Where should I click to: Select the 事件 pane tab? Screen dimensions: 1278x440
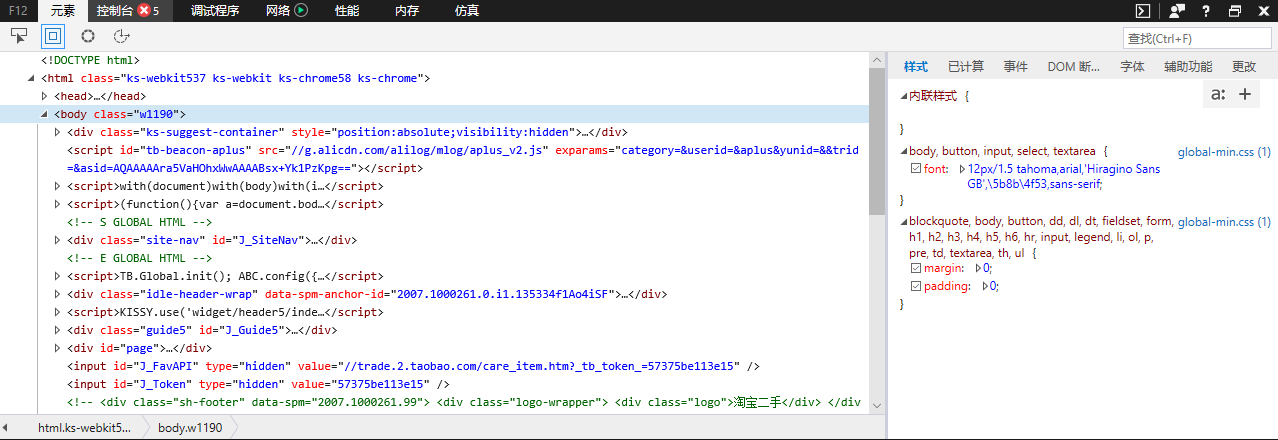click(x=1016, y=67)
